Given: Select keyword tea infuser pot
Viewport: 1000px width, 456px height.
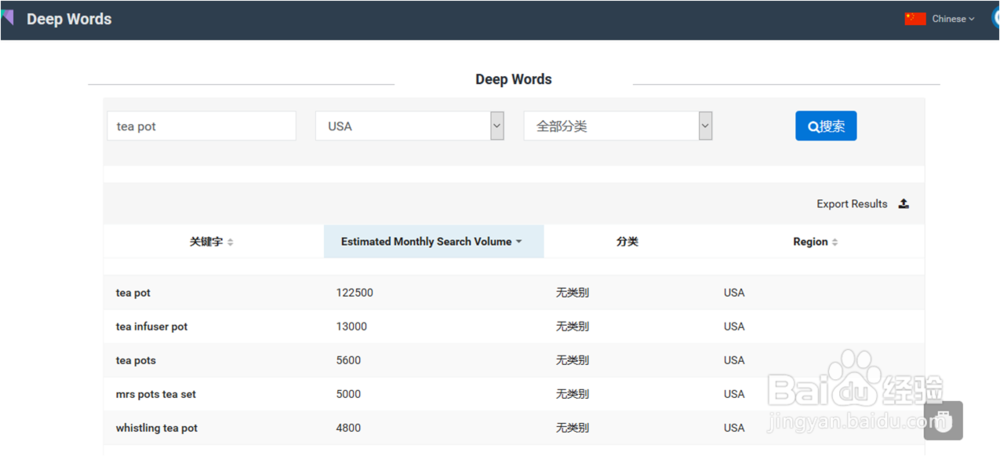Looking at the screenshot, I should (x=152, y=327).
